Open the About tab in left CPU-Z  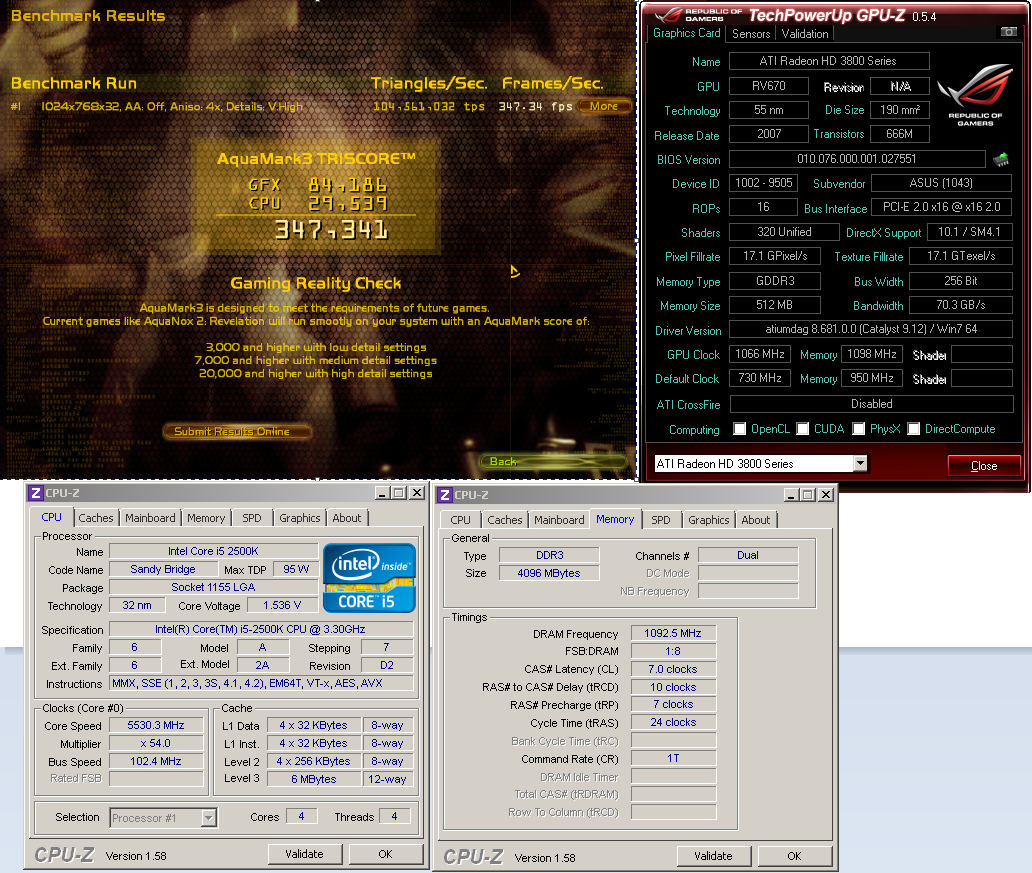[347, 518]
